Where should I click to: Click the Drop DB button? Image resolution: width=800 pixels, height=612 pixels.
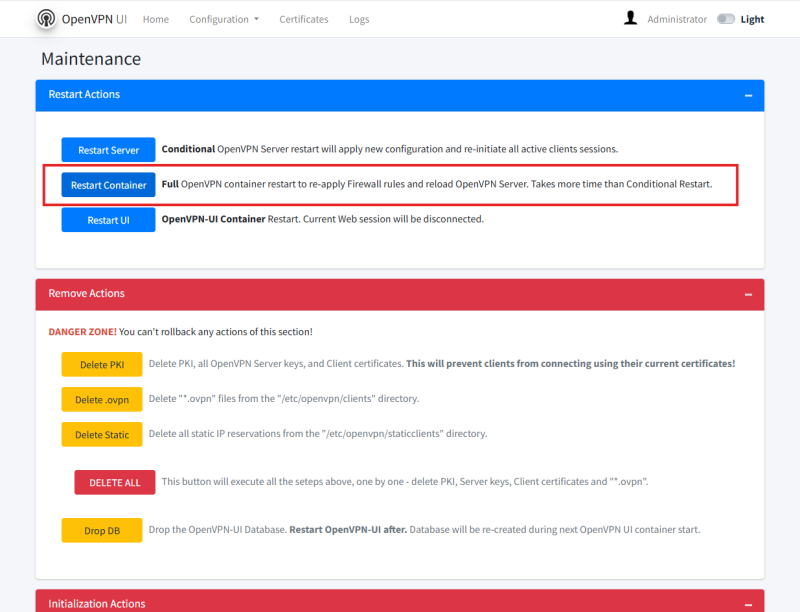click(102, 530)
